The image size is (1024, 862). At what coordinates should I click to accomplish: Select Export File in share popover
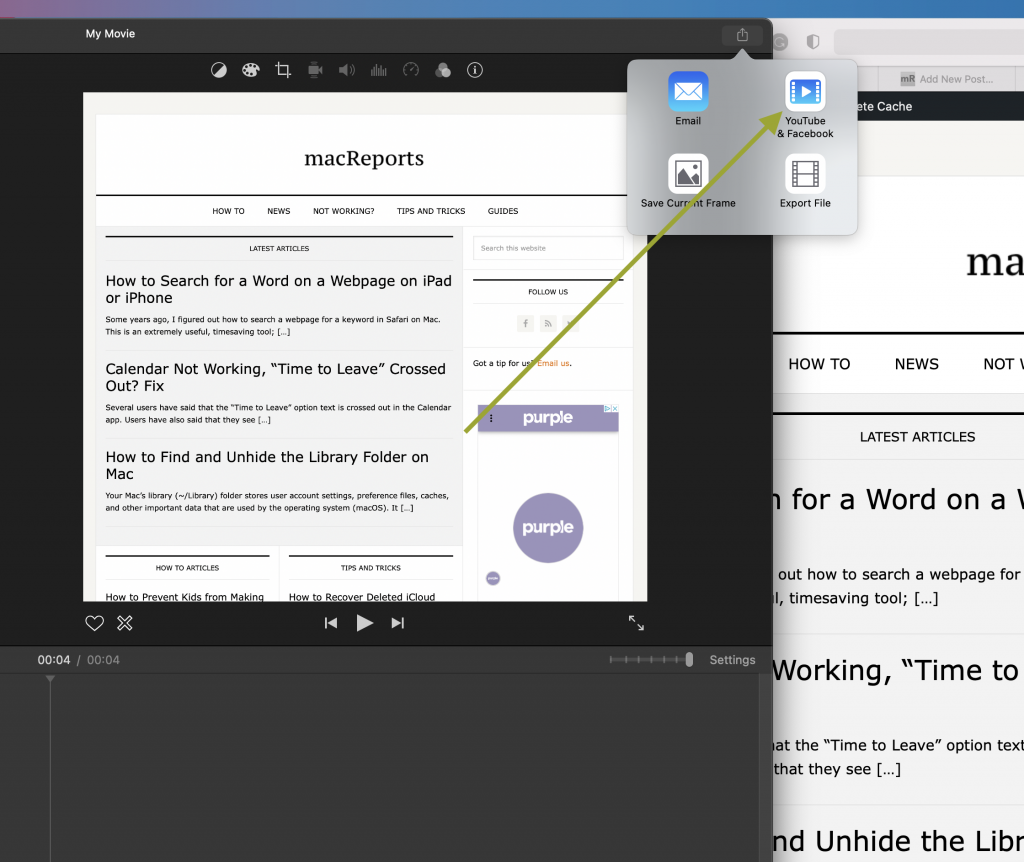click(x=805, y=182)
